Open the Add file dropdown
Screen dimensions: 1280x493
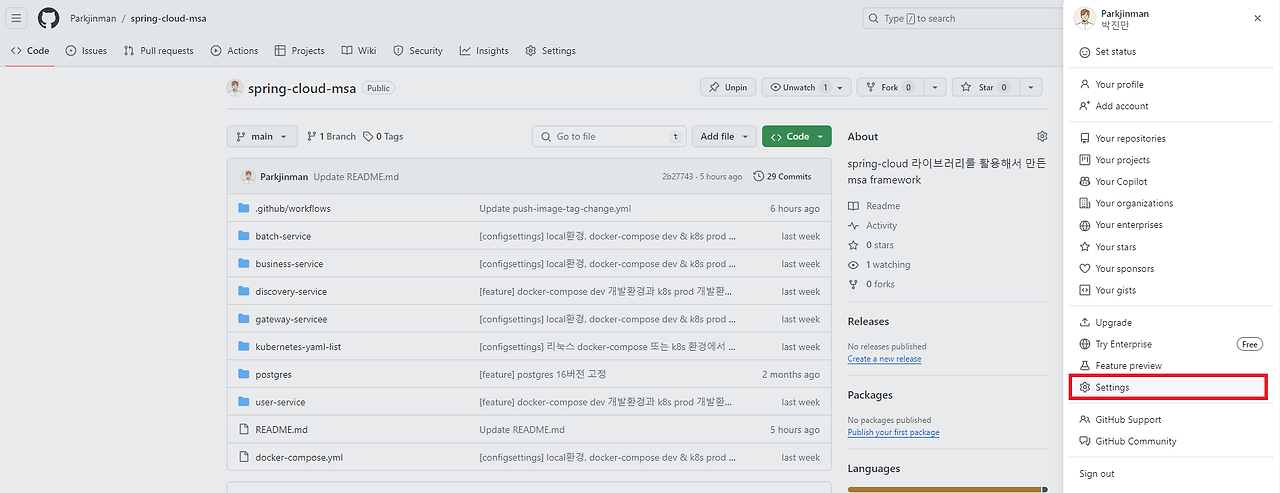point(724,136)
